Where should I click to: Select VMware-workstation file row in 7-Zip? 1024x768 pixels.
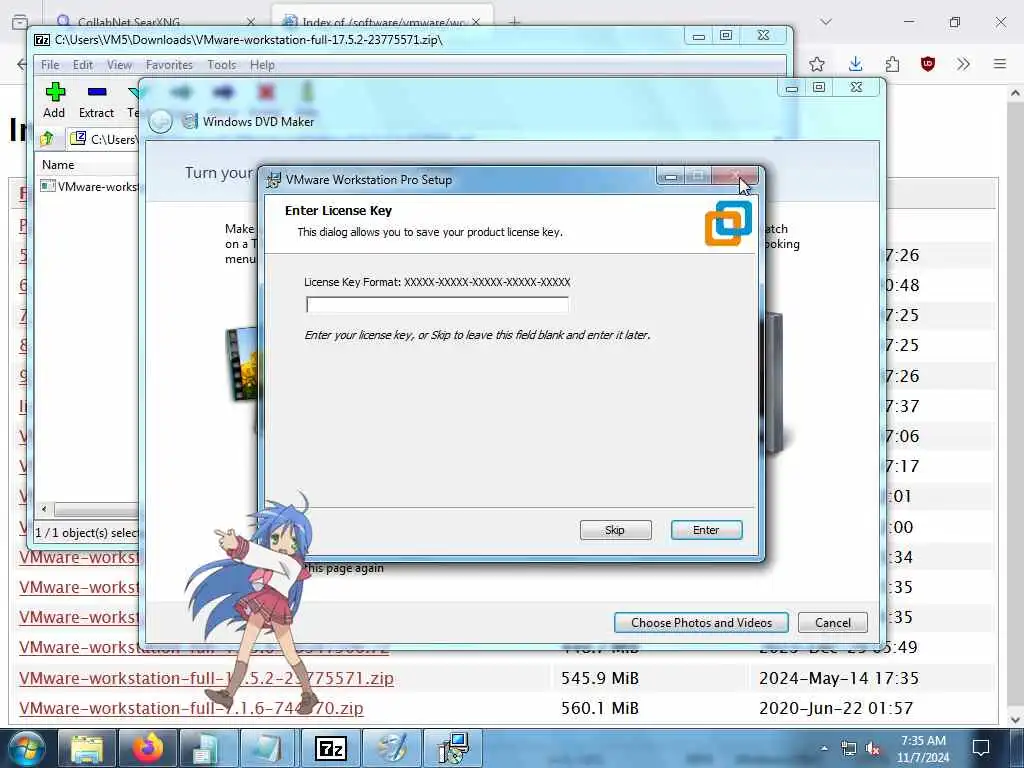89,187
